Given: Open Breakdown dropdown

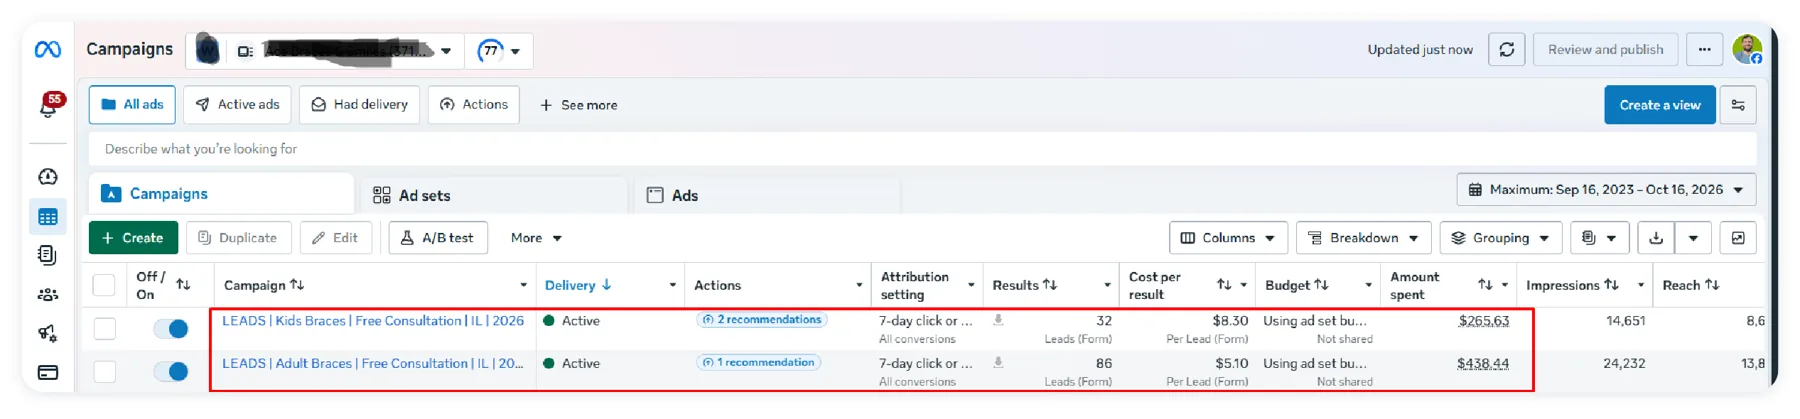Looking at the screenshot, I should [x=1364, y=238].
